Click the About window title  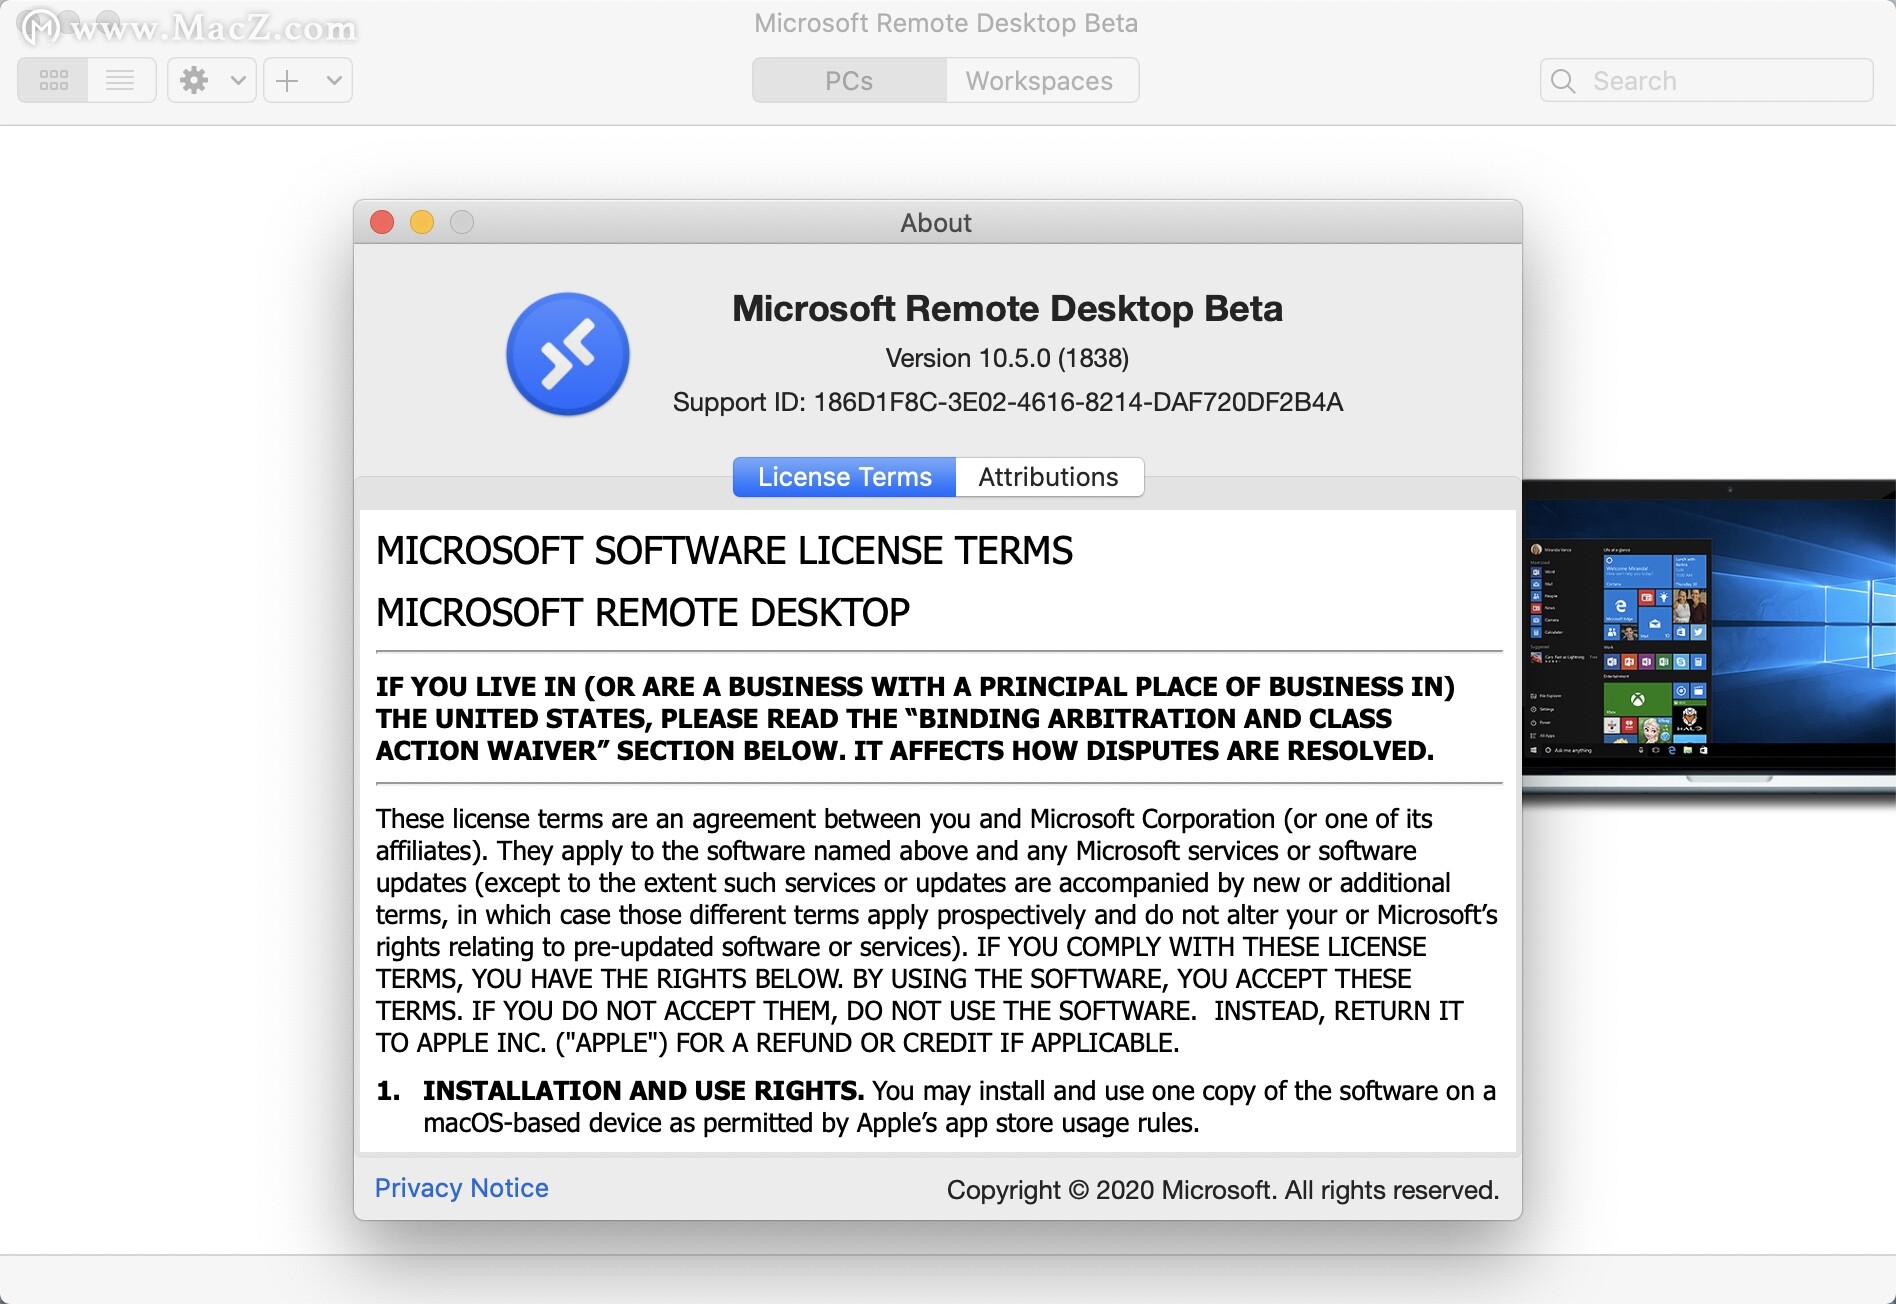pyautogui.click(x=936, y=222)
